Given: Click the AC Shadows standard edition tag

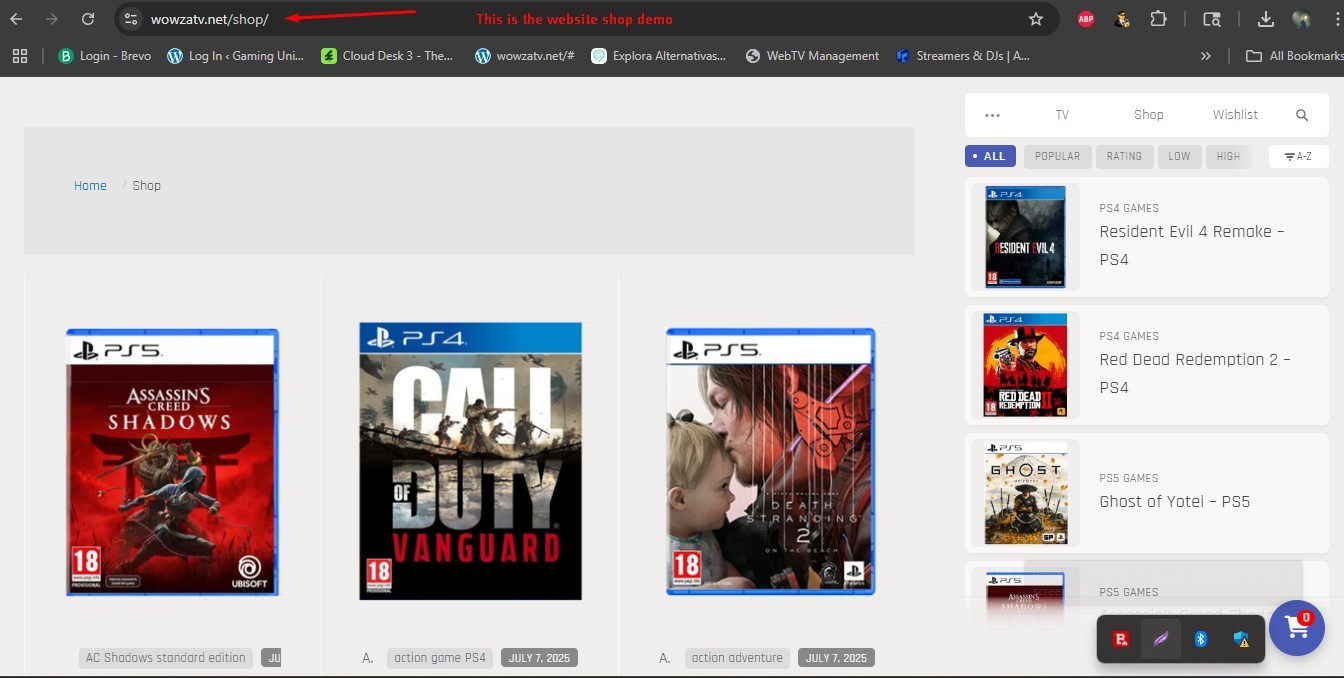Looking at the screenshot, I should (166, 658).
